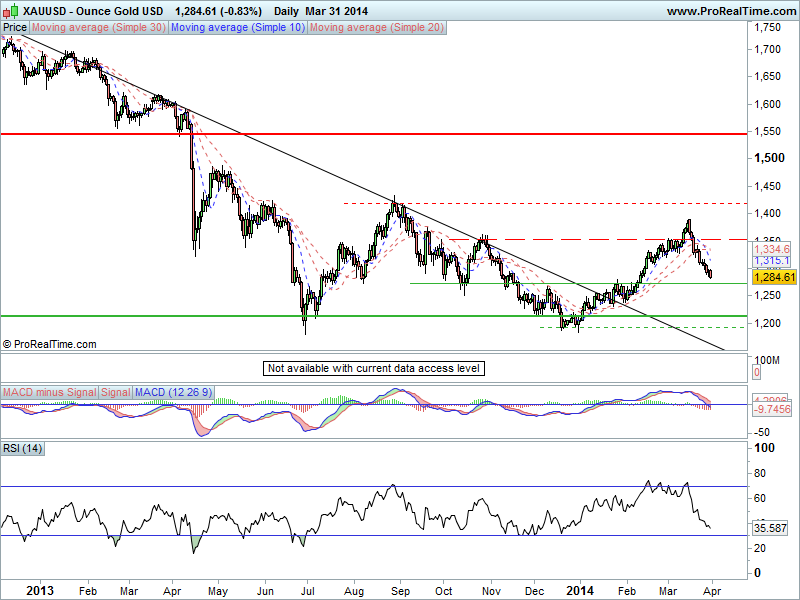
Task: Click the 1,334.6 moving average value tag
Action: pos(772,249)
